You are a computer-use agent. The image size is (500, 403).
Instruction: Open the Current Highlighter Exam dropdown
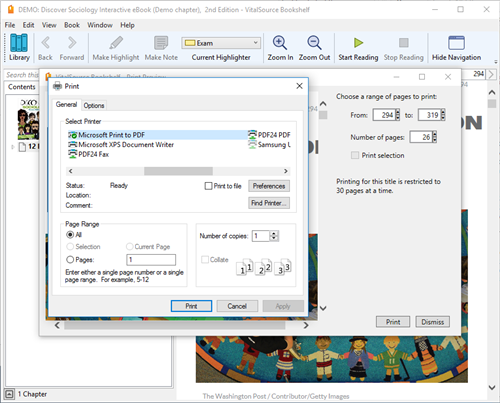pos(221,43)
